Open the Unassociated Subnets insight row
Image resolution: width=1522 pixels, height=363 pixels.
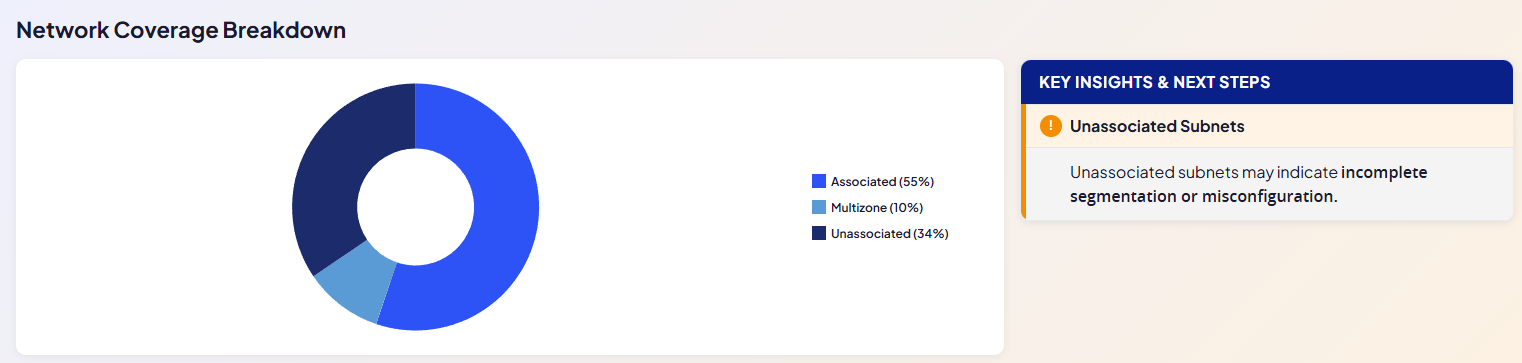click(x=1266, y=126)
